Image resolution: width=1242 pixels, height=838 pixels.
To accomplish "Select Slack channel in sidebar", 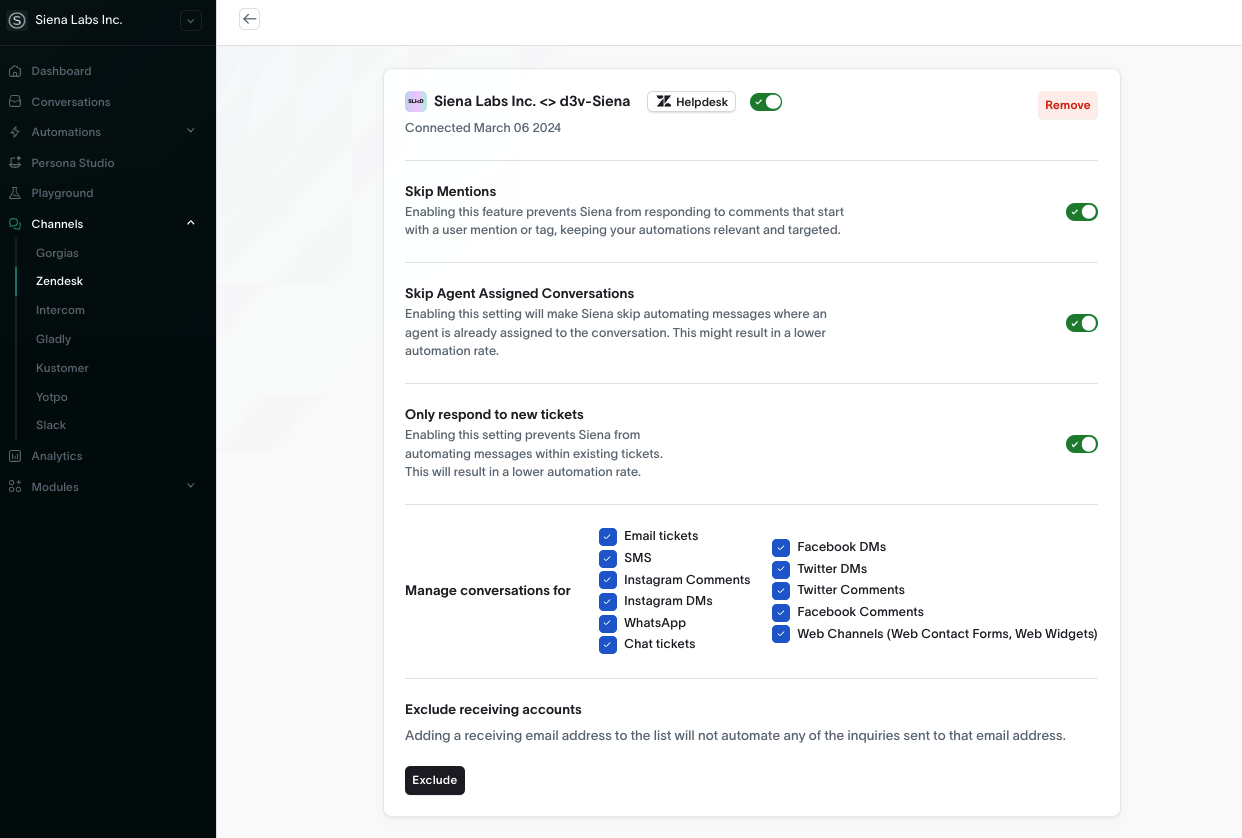I will click(x=51, y=425).
